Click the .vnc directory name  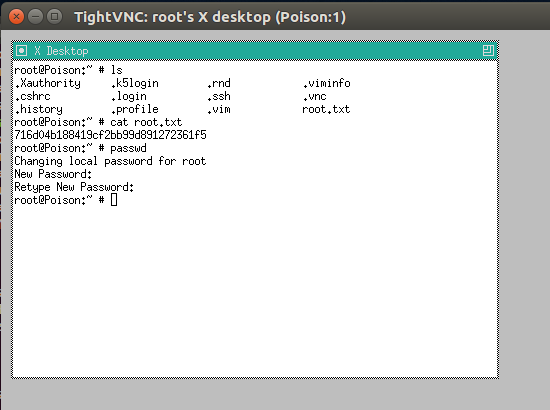[315, 96]
